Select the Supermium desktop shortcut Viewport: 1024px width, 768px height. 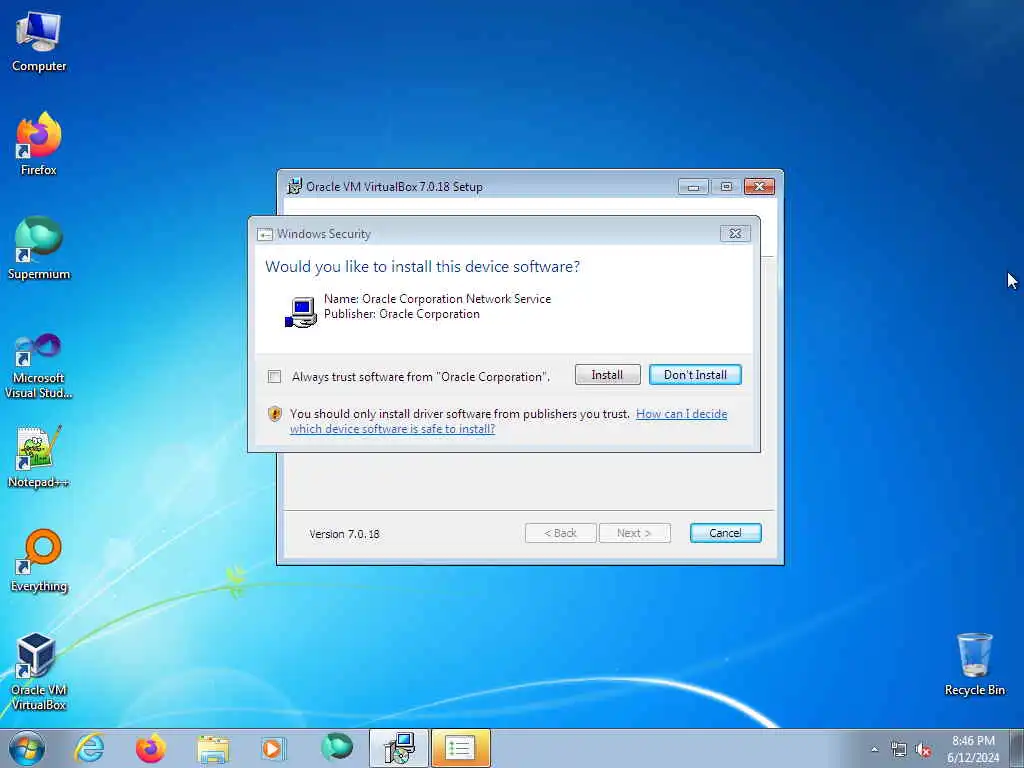pos(39,248)
